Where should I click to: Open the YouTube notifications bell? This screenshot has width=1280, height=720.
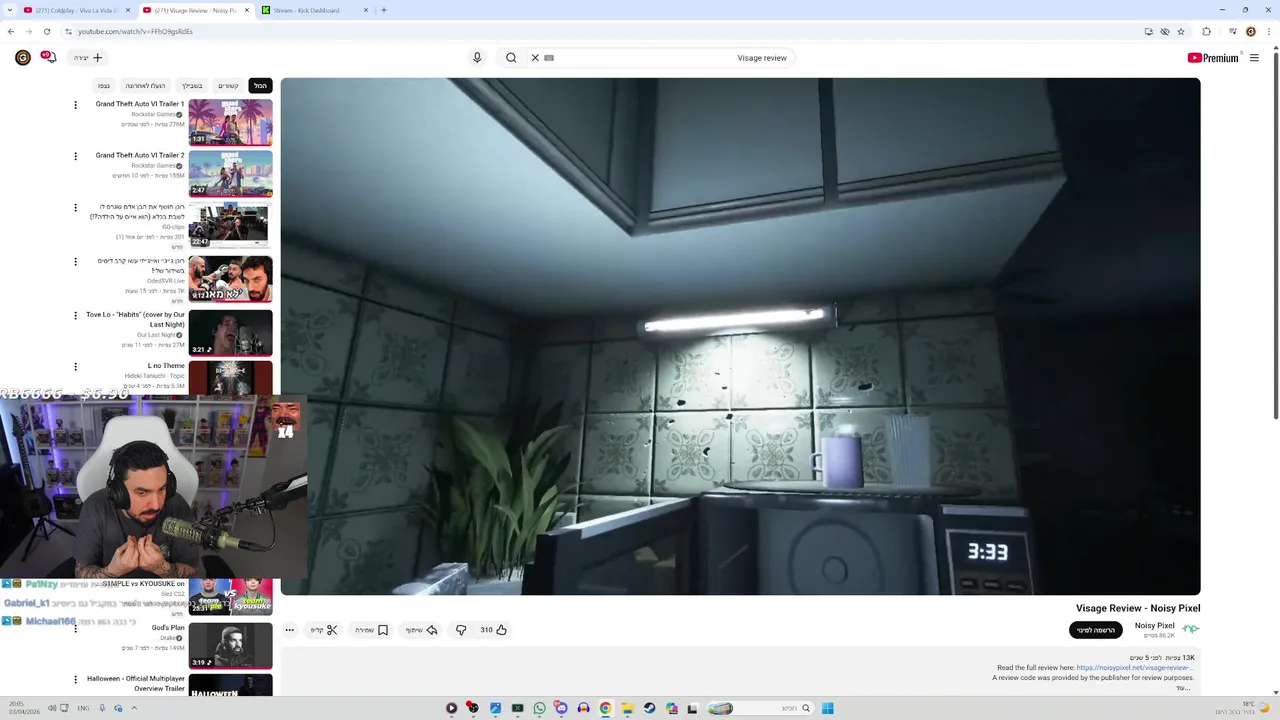[48, 58]
